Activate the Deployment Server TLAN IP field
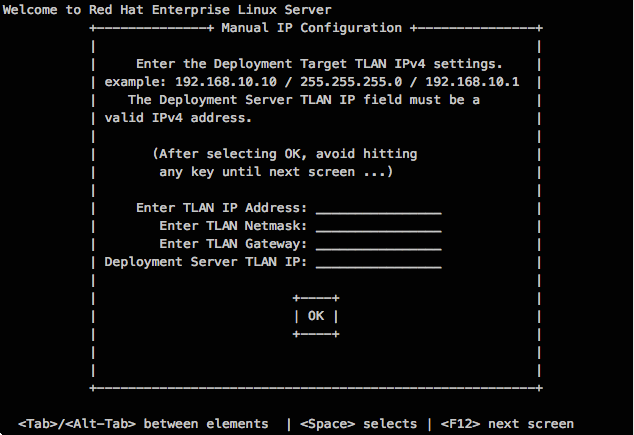 pos(378,262)
